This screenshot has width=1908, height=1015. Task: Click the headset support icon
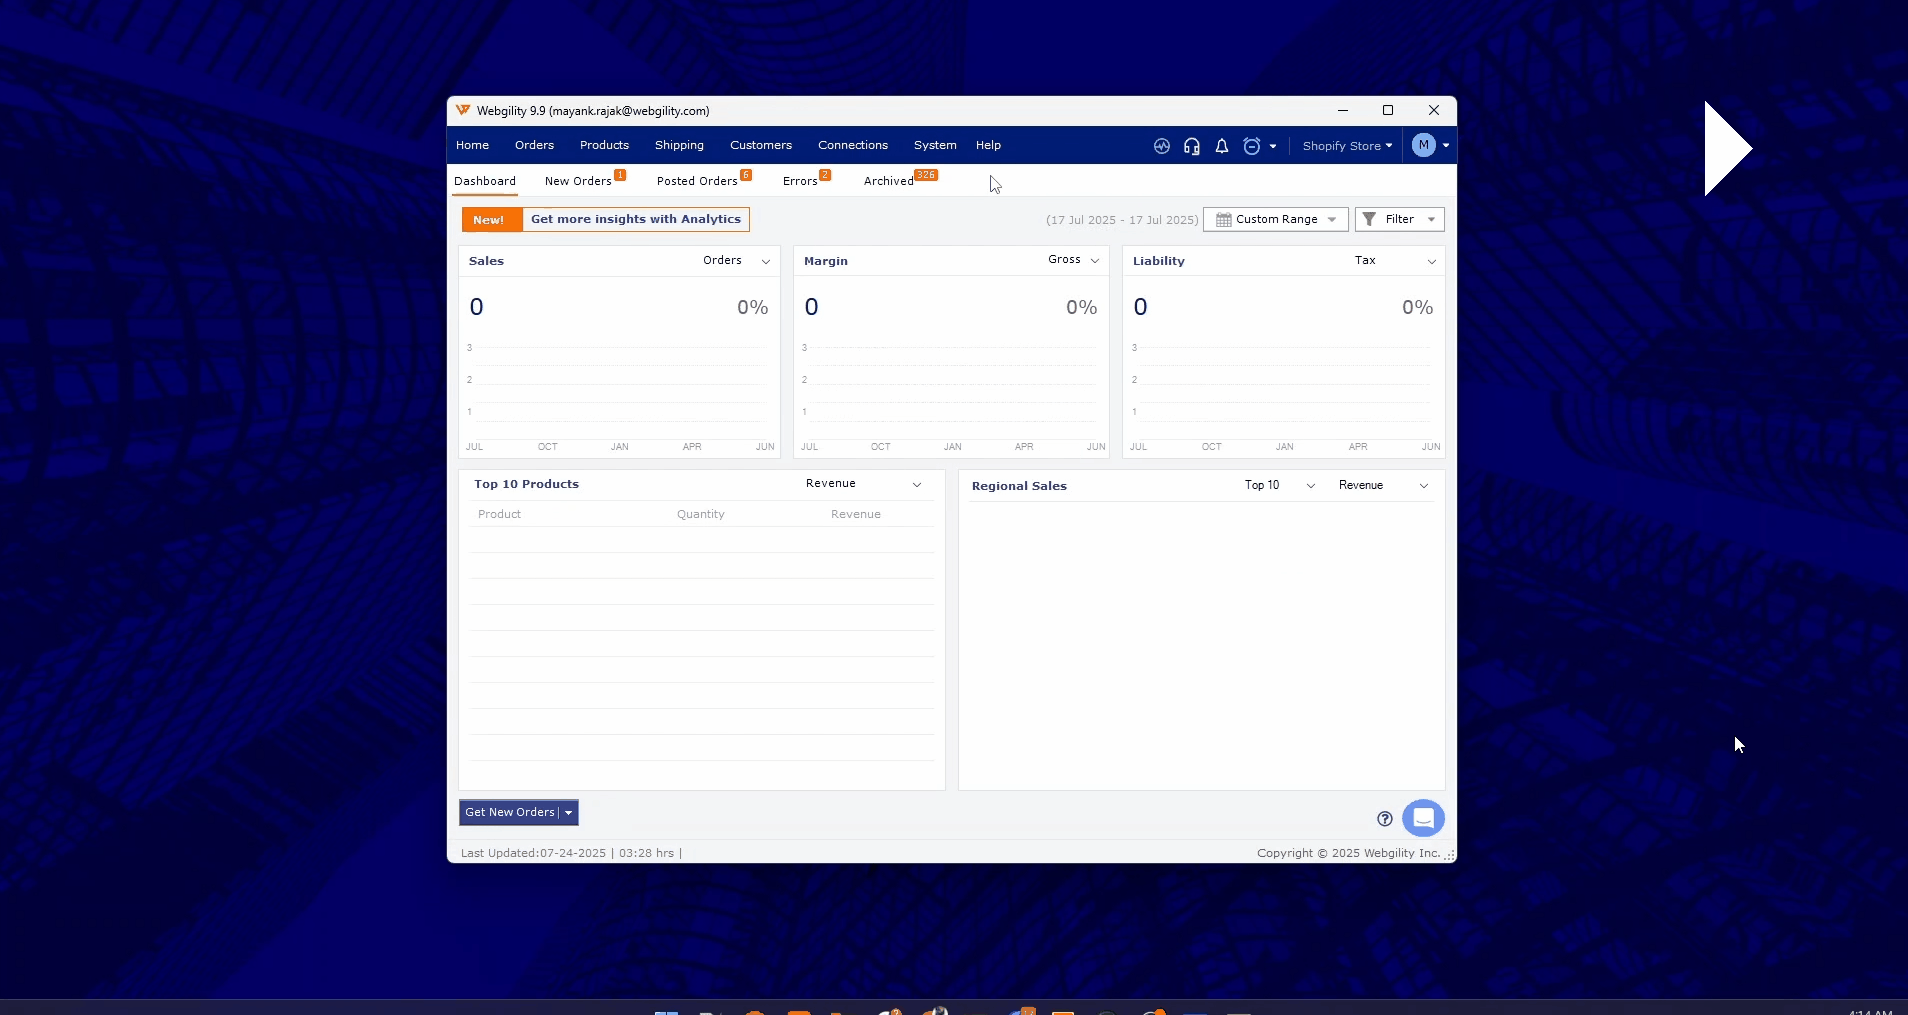click(x=1191, y=146)
